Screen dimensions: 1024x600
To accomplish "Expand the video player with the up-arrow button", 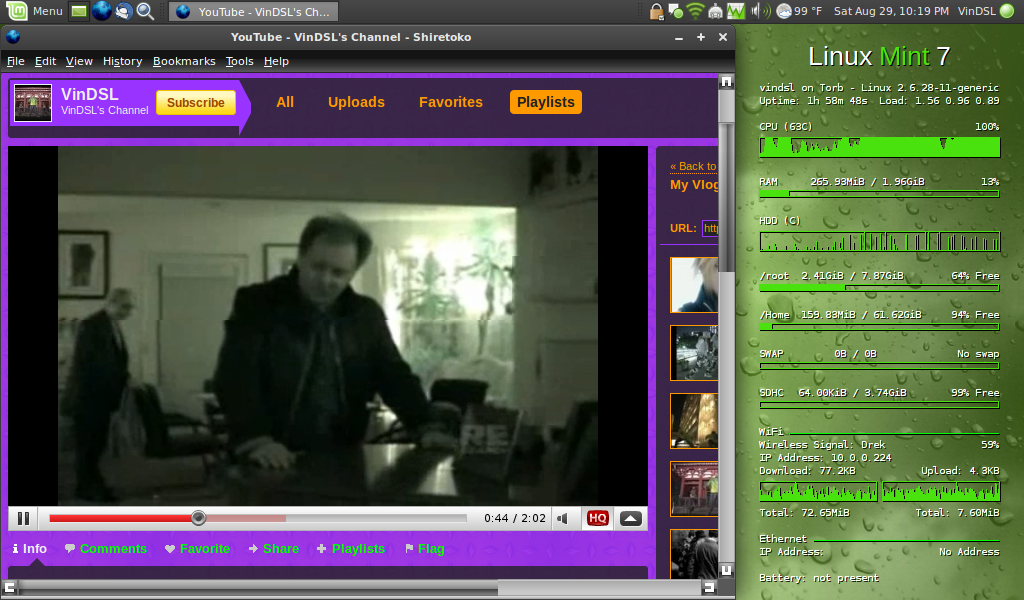I will (630, 518).
